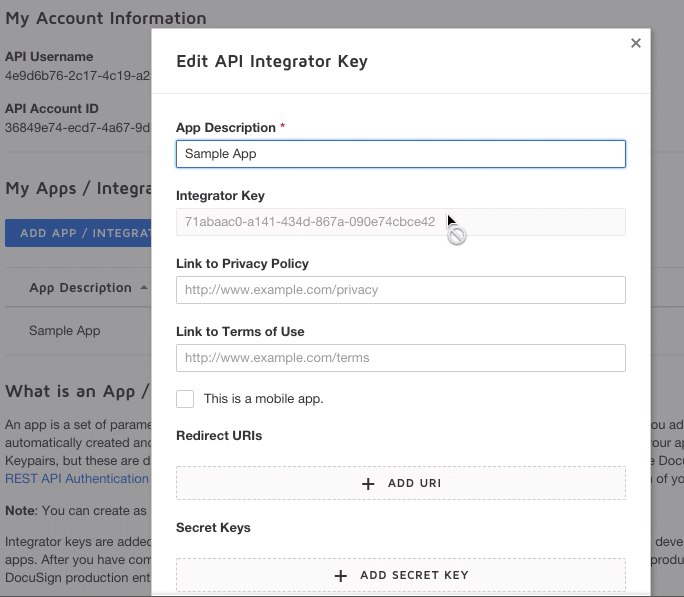Sort by the App Description column arrow
The height and width of the screenshot is (597, 684).
pyautogui.click(x=143, y=288)
